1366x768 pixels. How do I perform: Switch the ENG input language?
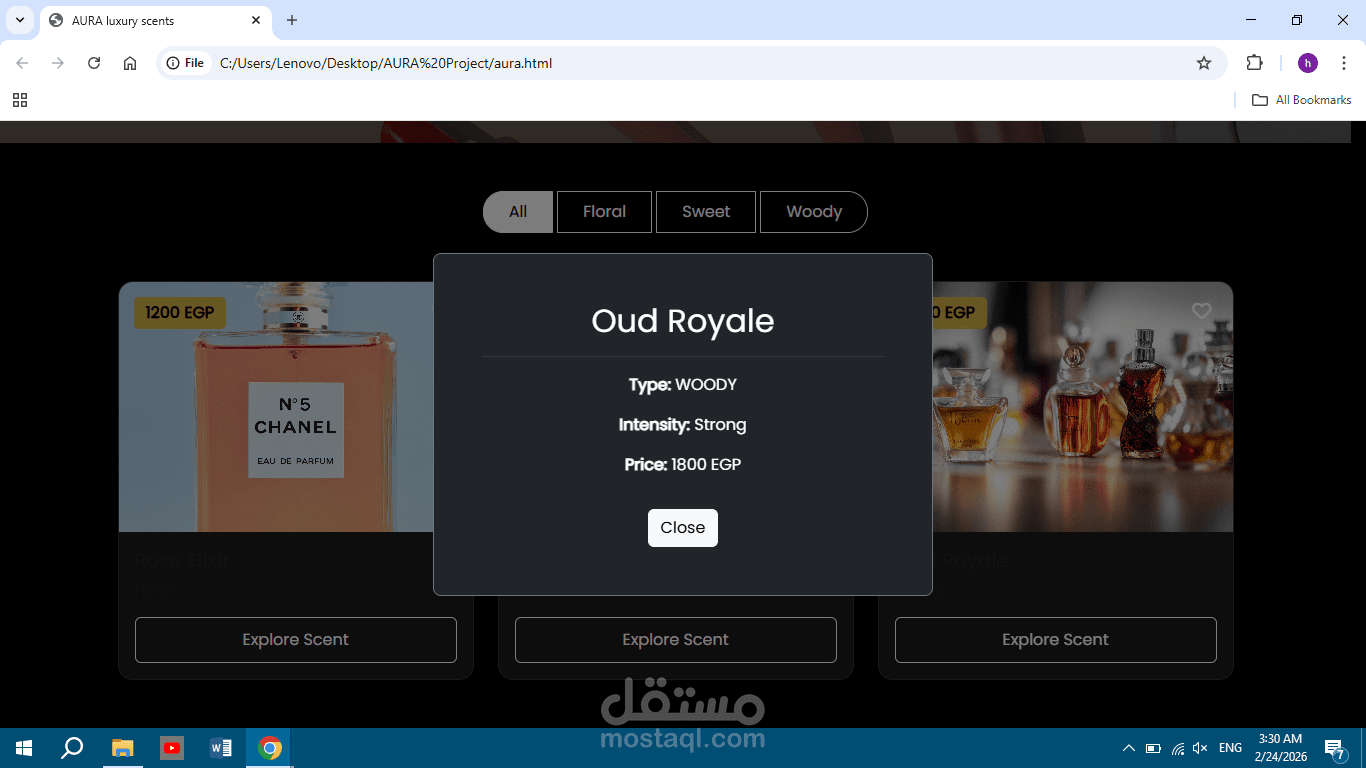click(x=1231, y=748)
